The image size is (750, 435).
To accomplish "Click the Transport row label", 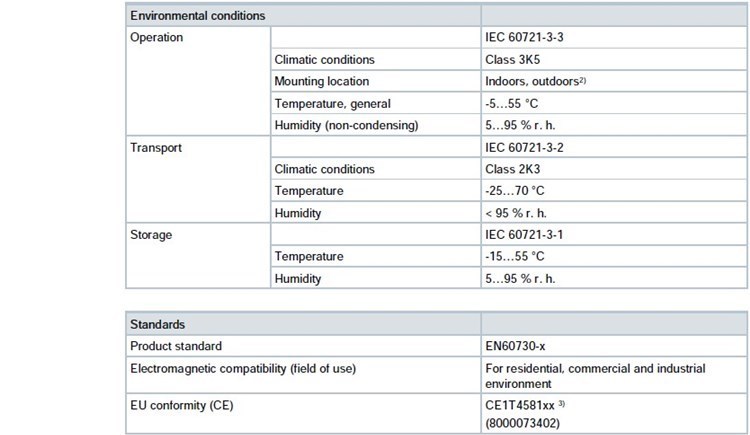I will (157, 147).
